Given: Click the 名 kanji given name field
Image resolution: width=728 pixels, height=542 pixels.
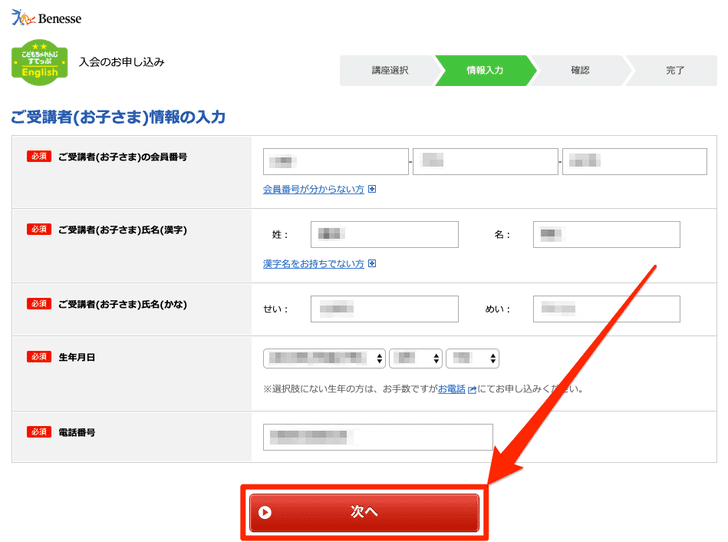Looking at the screenshot, I should click(x=606, y=235).
